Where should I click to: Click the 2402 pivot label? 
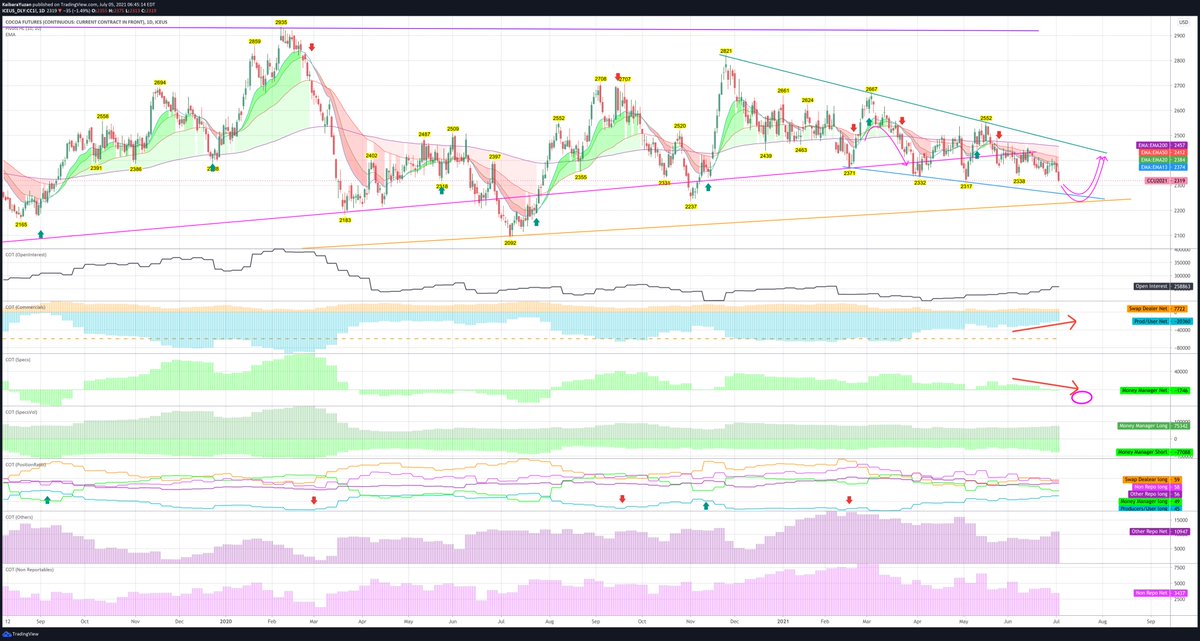click(371, 156)
